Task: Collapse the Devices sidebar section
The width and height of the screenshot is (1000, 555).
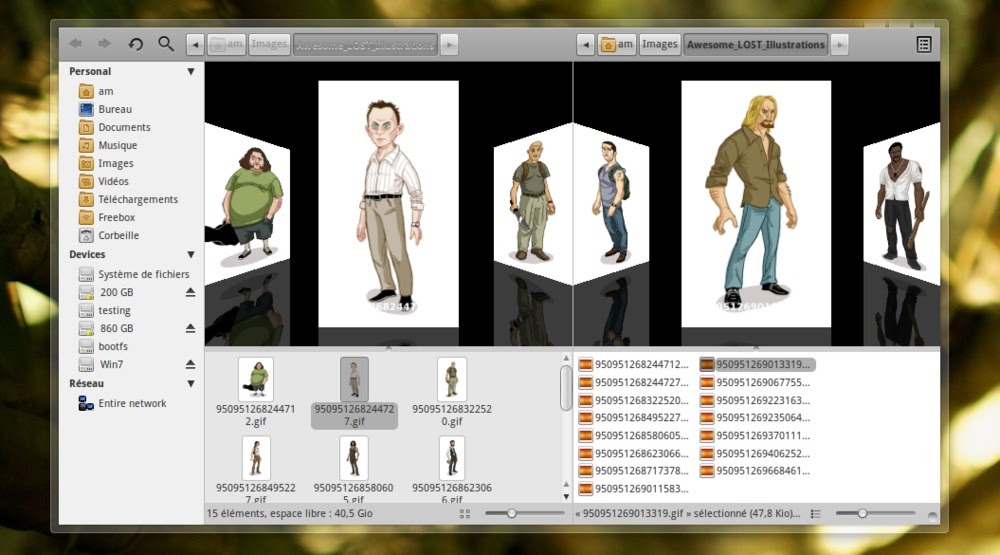Action: [x=190, y=255]
